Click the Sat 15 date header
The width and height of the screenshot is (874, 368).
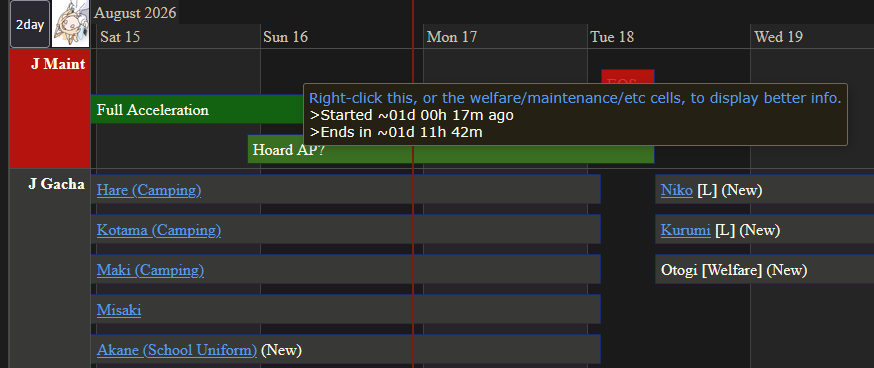pyautogui.click(x=120, y=37)
